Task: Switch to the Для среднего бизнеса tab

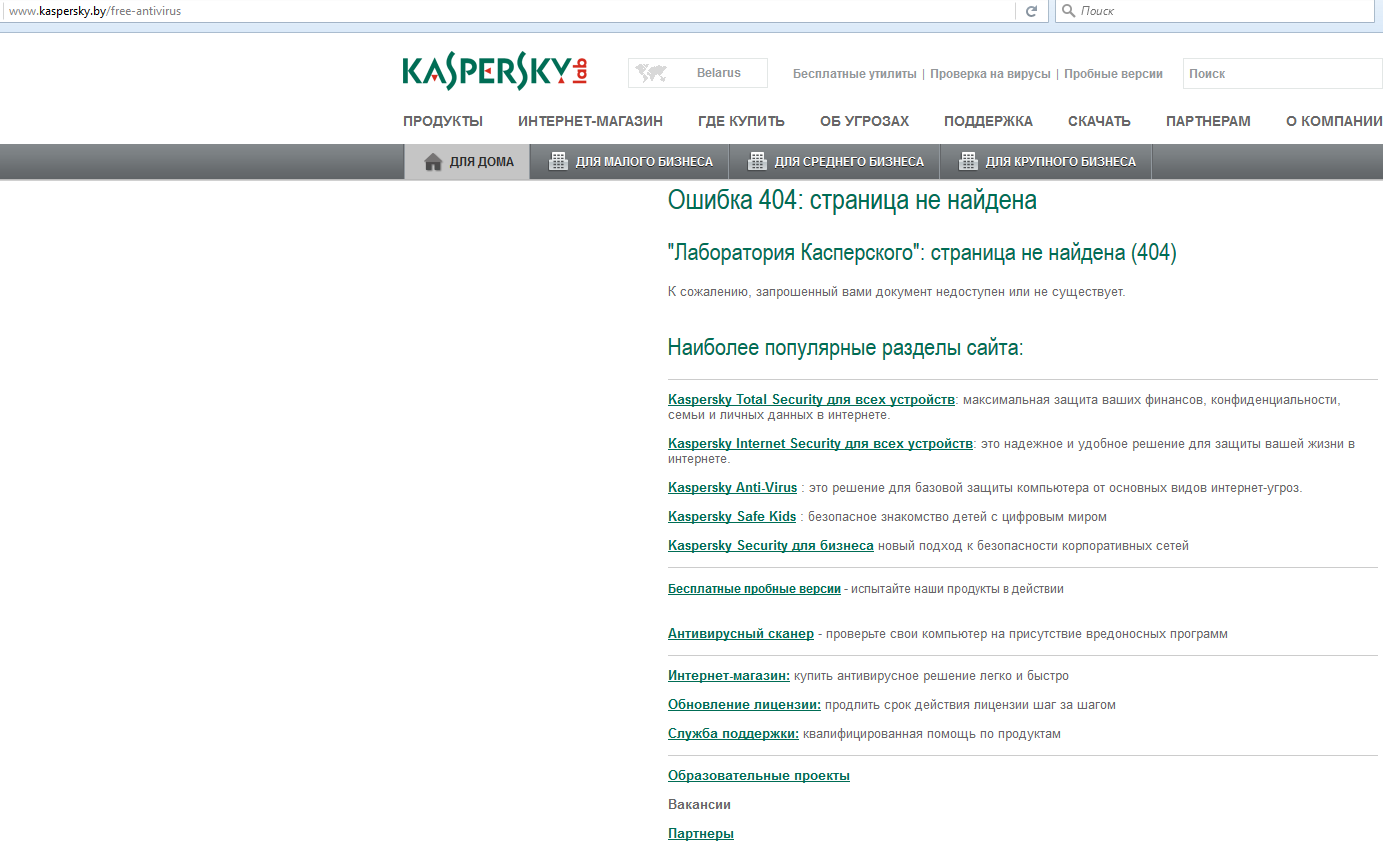Action: tap(835, 162)
